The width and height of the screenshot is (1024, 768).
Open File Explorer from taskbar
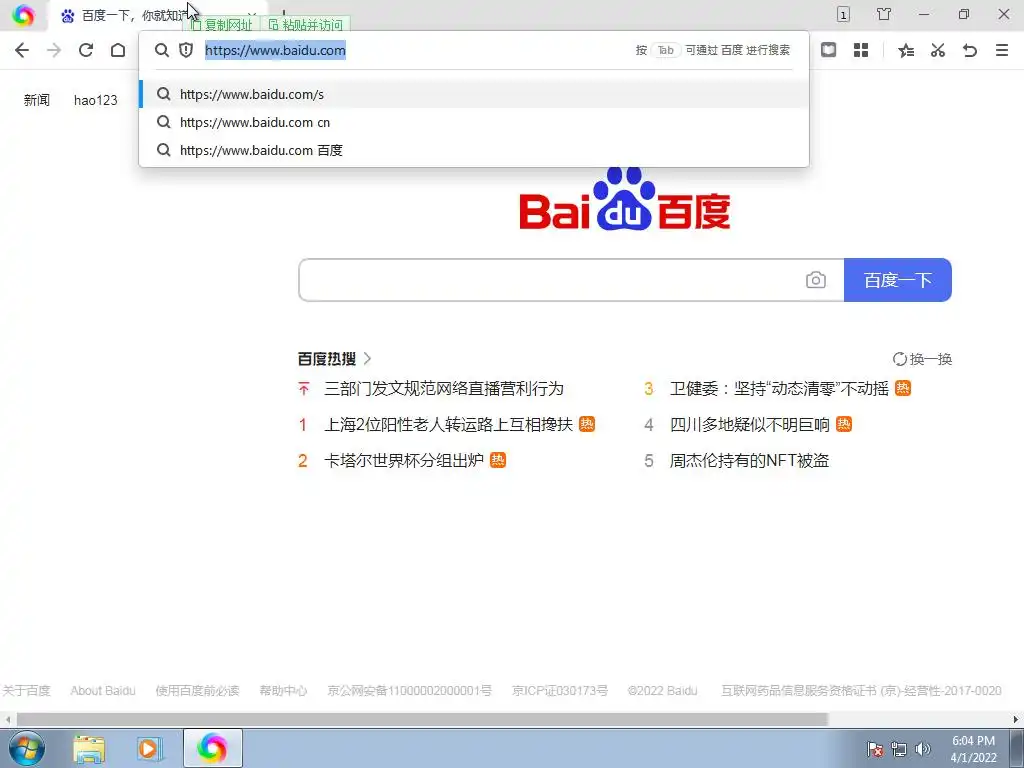tap(89, 748)
